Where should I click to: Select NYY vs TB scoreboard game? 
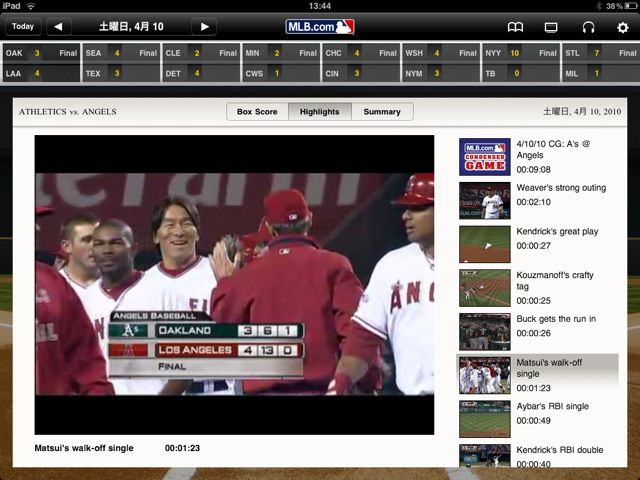click(521, 63)
